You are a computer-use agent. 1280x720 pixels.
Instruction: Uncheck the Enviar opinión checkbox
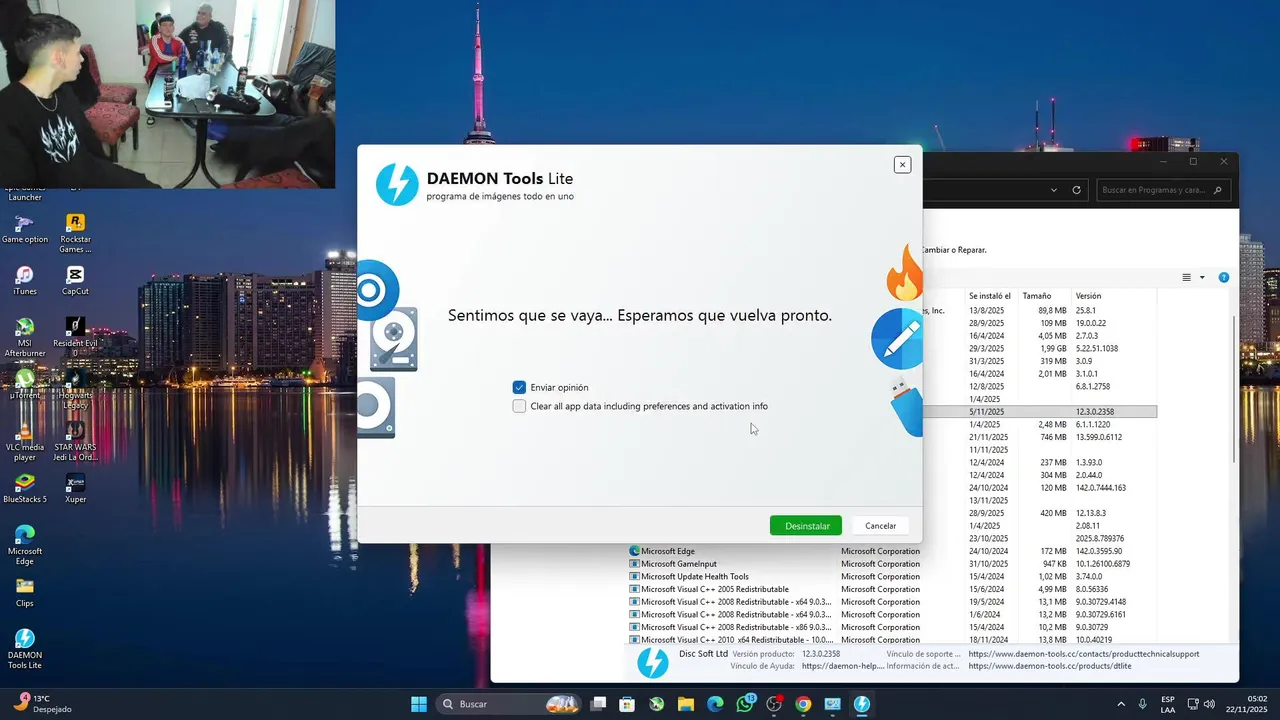pyautogui.click(x=519, y=387)
